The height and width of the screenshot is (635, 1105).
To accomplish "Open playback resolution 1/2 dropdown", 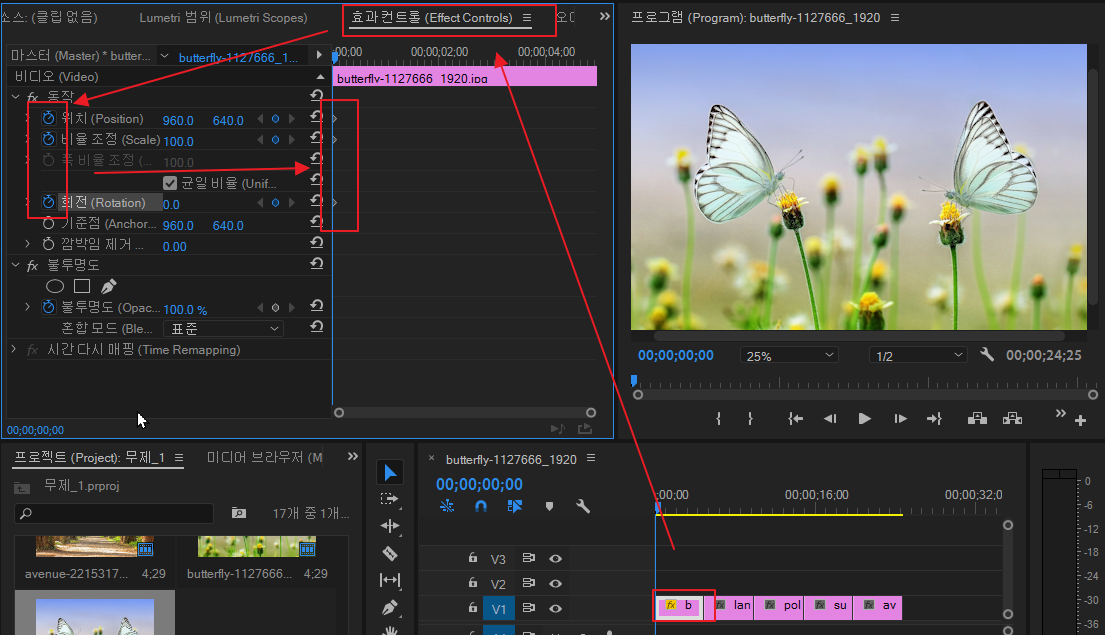I will pyautogui.click(x=918, y=356).
